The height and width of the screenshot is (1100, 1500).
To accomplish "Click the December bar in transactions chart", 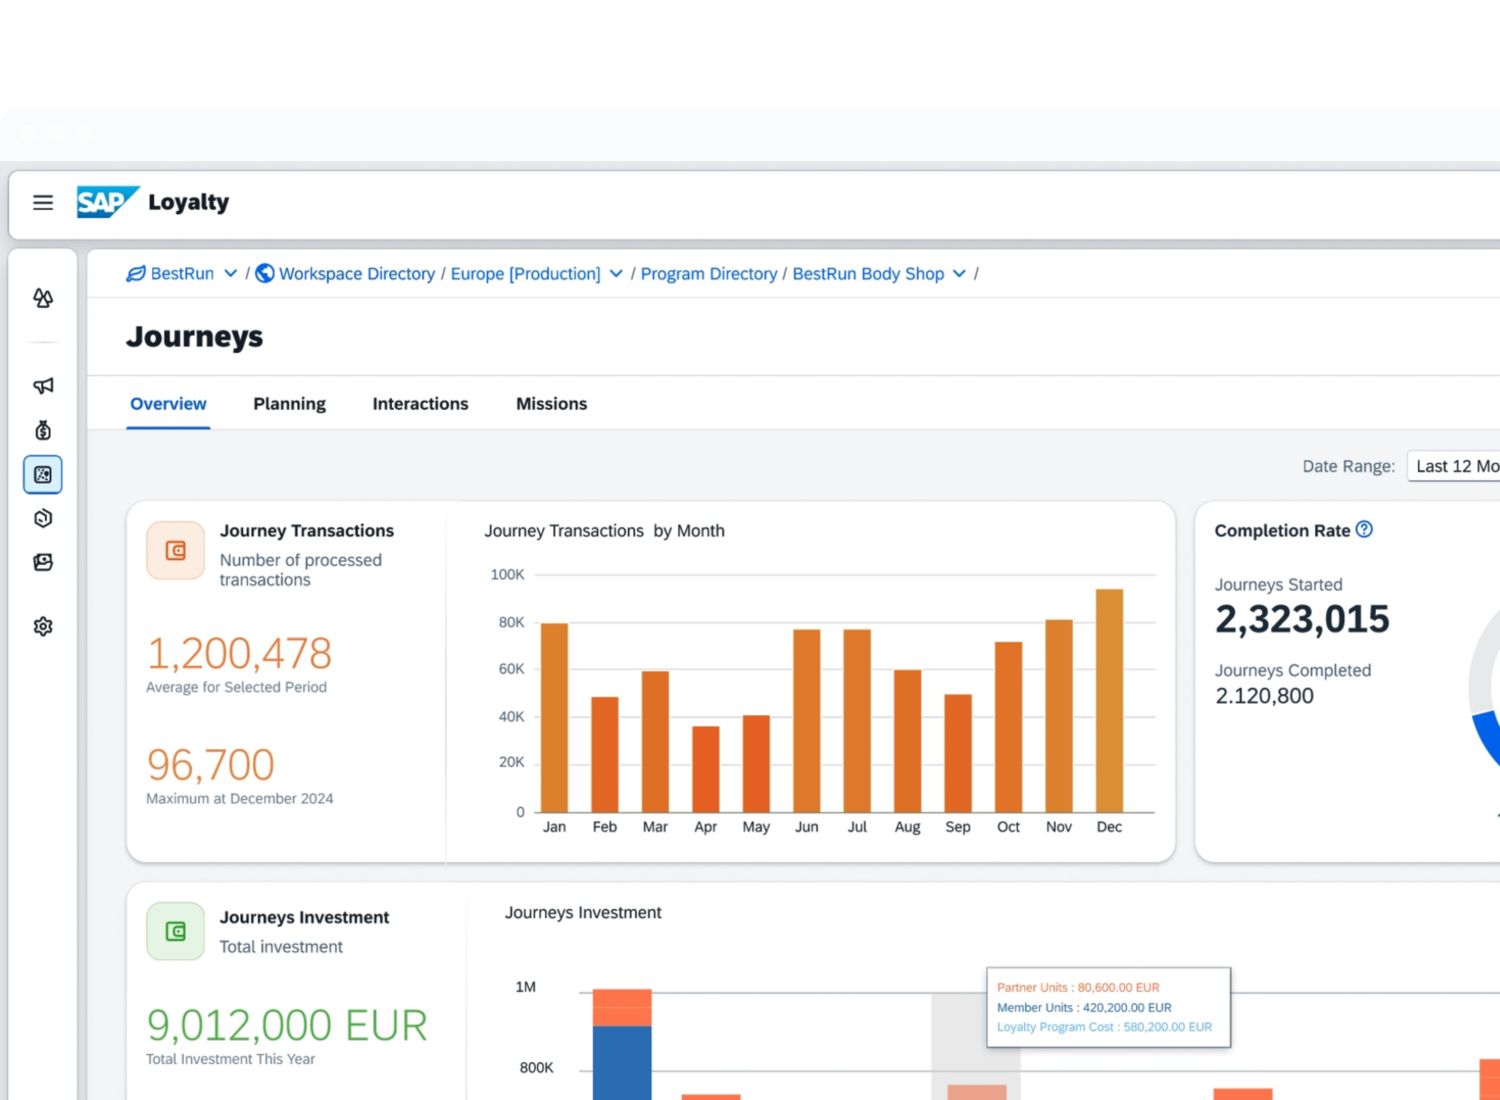I will [x=1109, y=700].
